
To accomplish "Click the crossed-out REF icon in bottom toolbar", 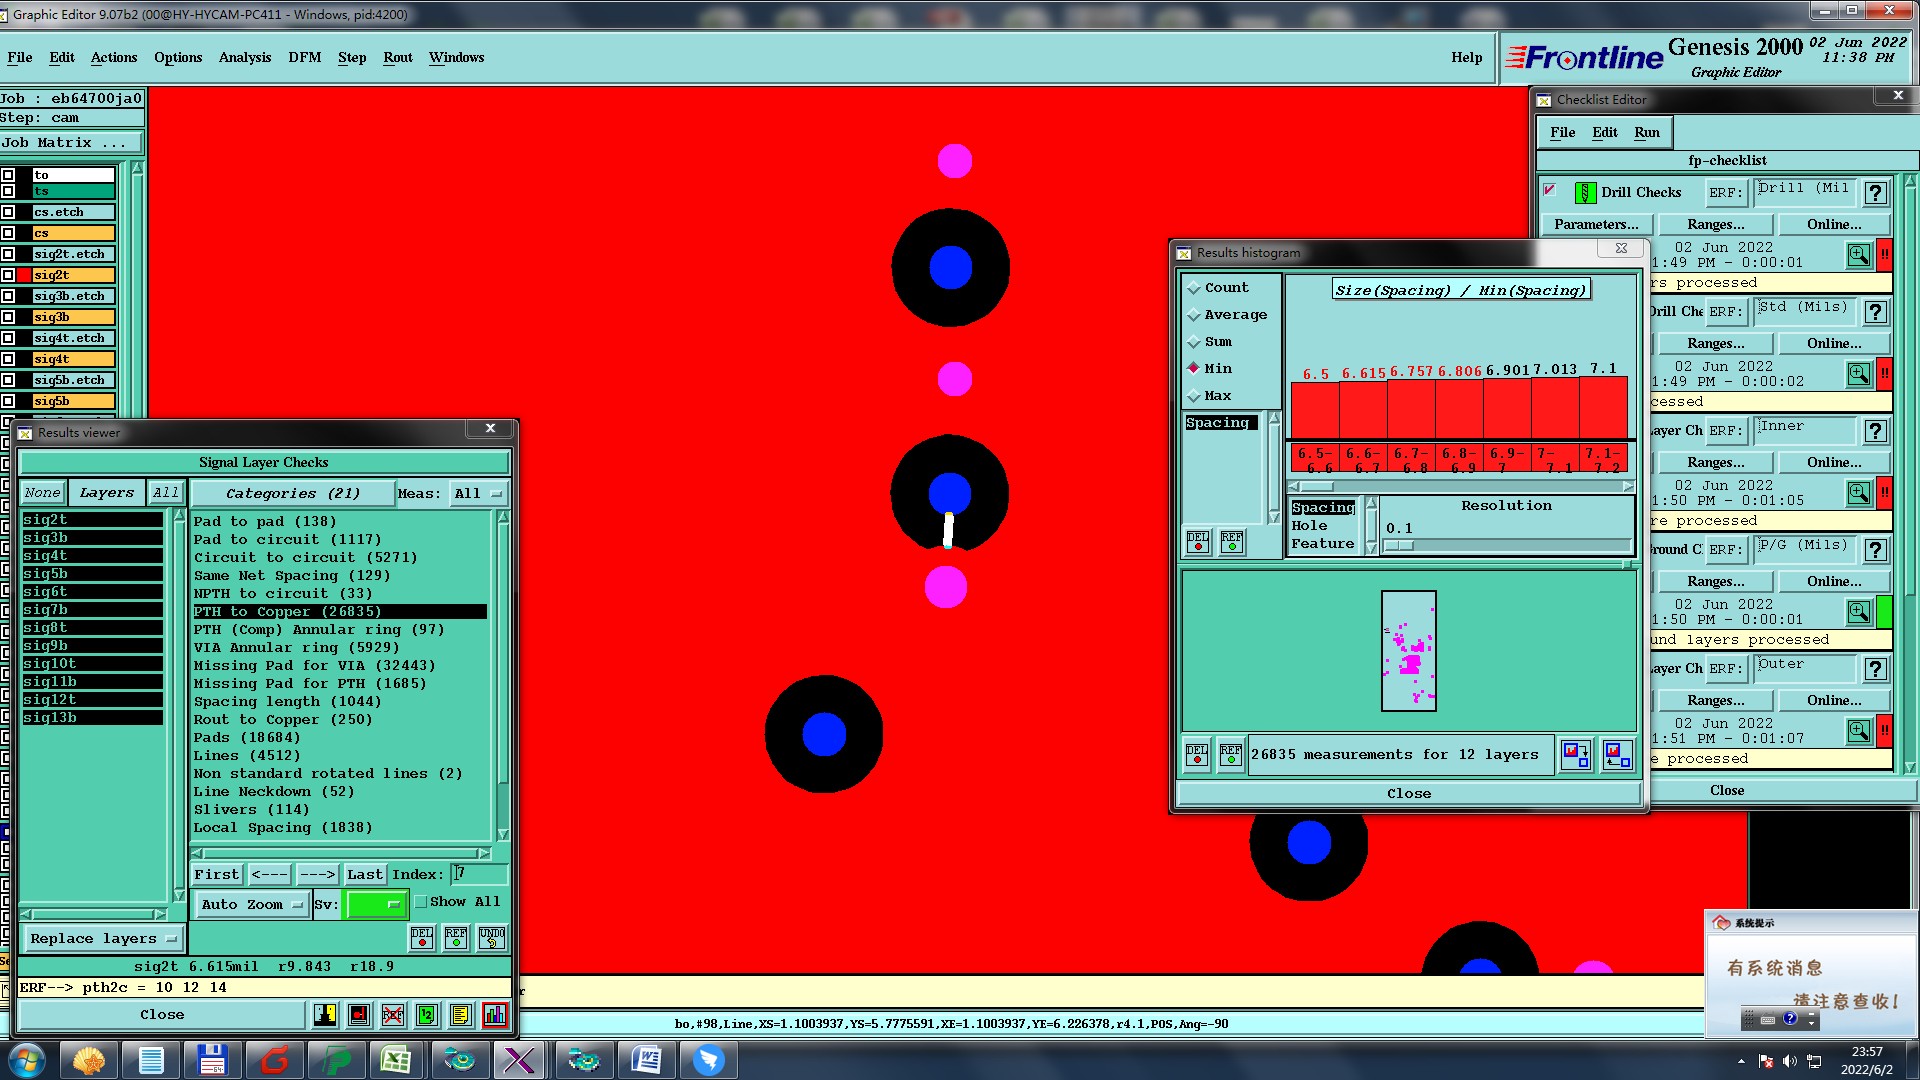I will tap(393, 1015).
